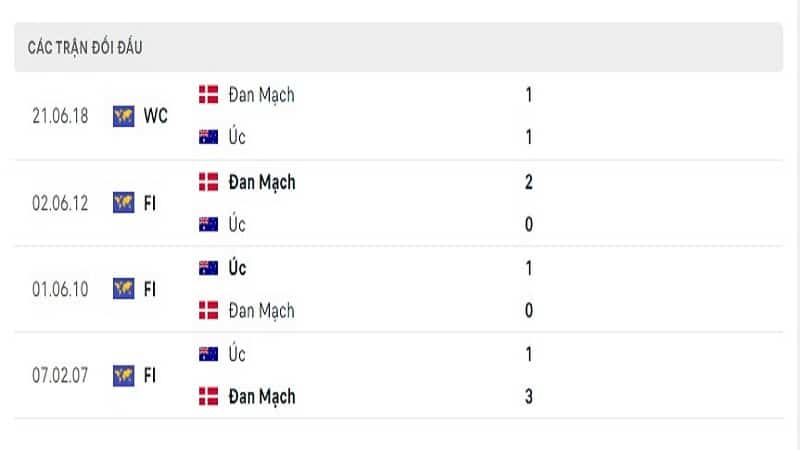800x450 pixels.
Task: Click the WC competition label
Action: [x=156, y=116]
